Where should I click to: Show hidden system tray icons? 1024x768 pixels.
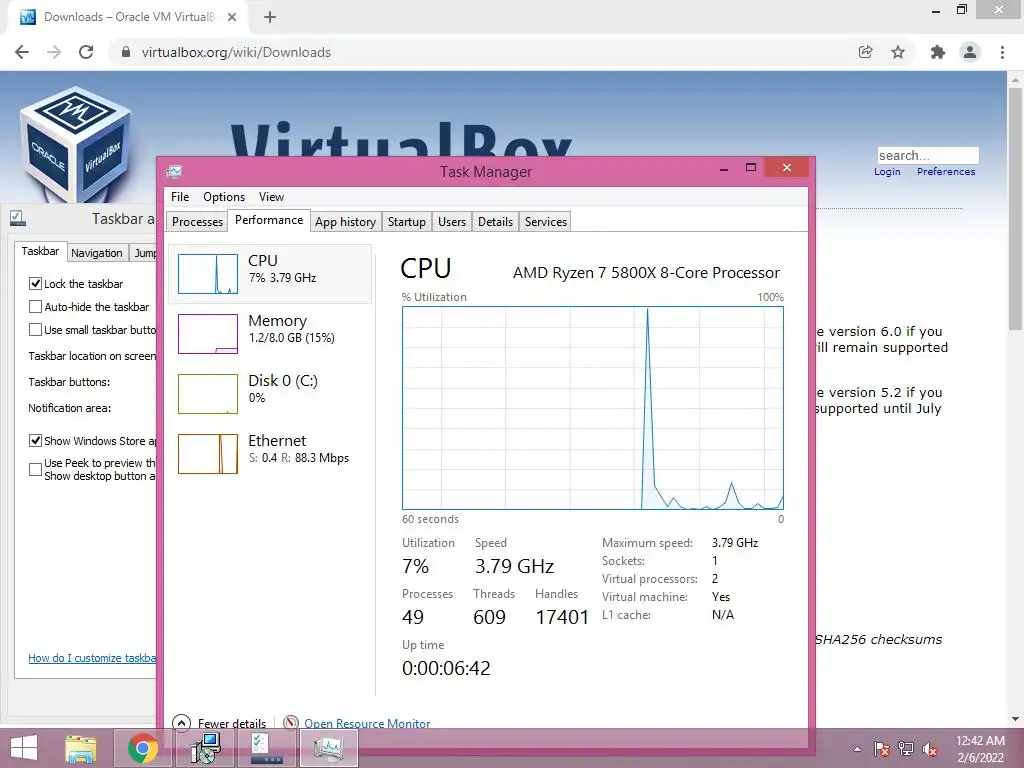857,749
